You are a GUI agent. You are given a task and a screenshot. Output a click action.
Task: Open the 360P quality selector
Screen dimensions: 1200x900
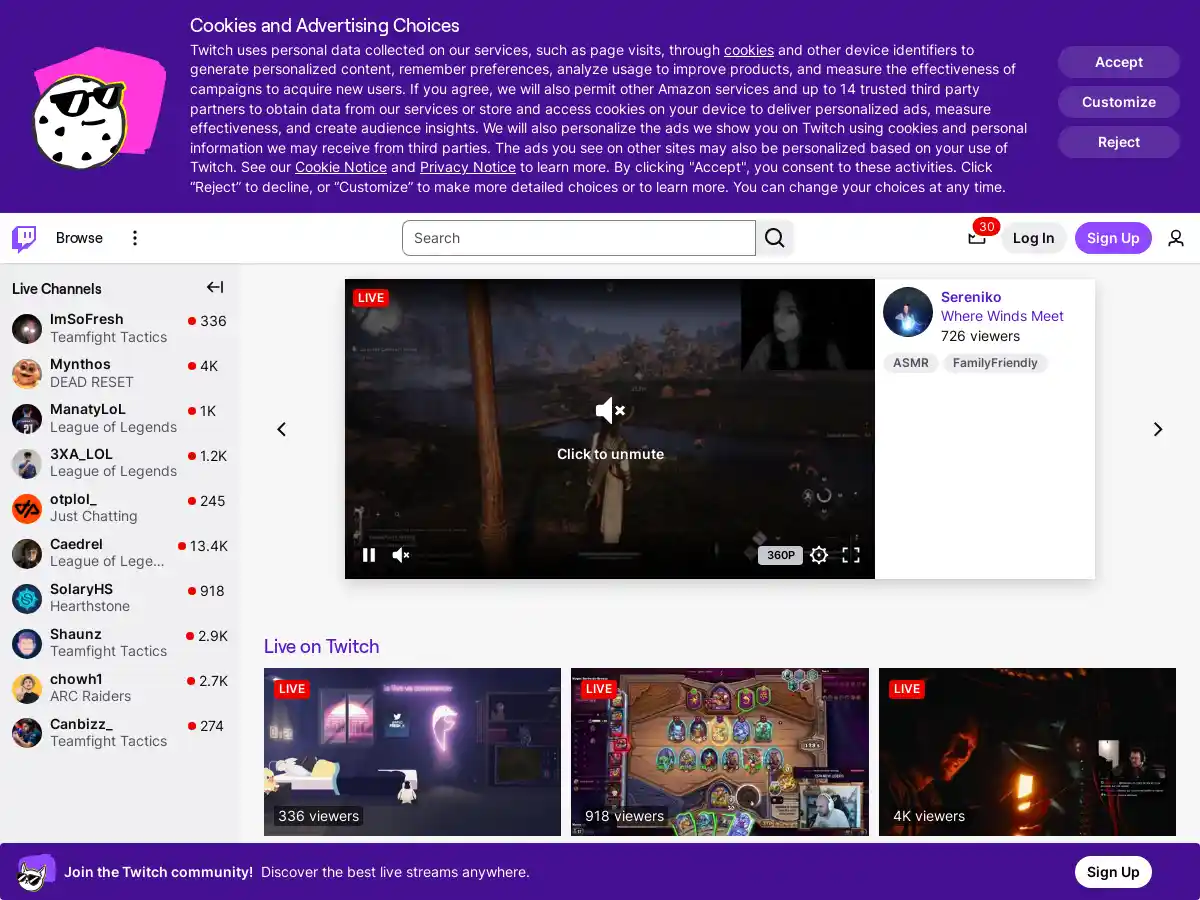click(x=780, y=555)
